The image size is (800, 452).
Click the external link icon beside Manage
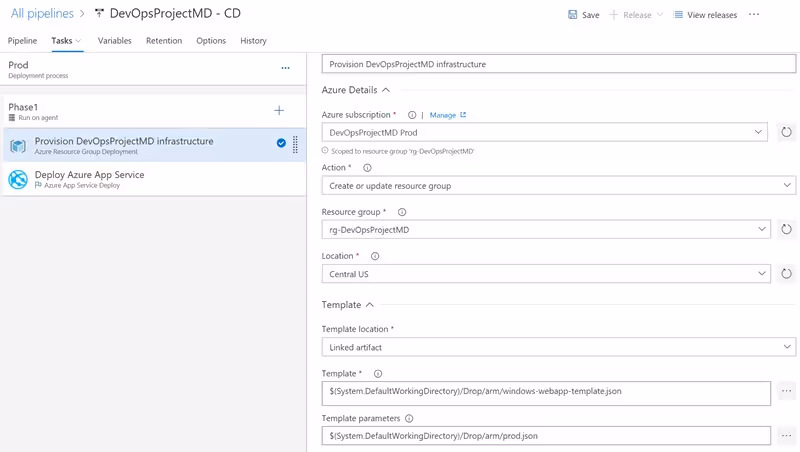[463, 115]
